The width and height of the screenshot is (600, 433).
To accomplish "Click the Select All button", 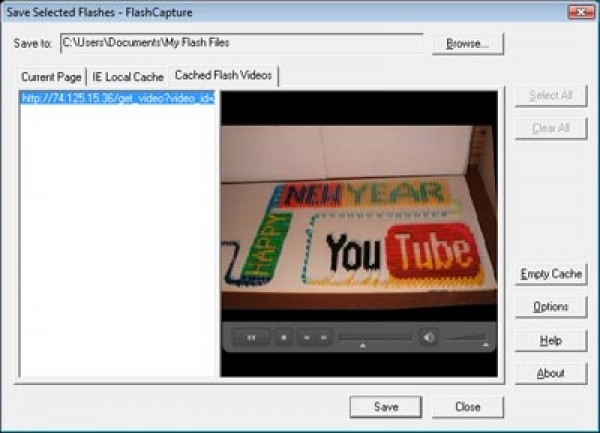I will 551,95.
